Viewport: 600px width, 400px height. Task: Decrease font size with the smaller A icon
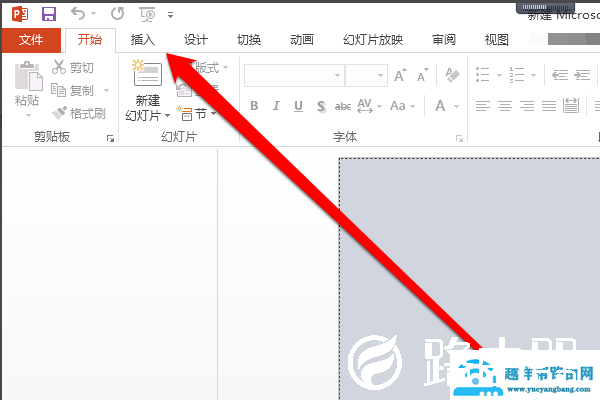click(x=422, y=75)
